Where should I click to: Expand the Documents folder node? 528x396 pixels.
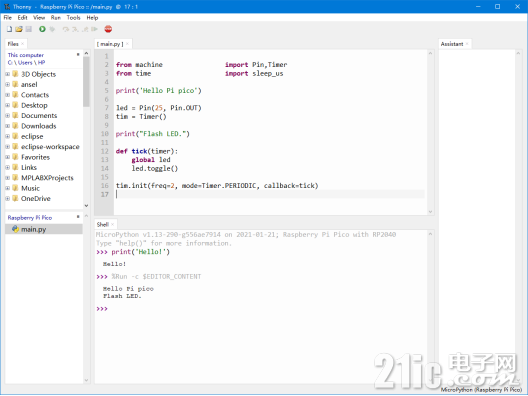coord(7,116)
